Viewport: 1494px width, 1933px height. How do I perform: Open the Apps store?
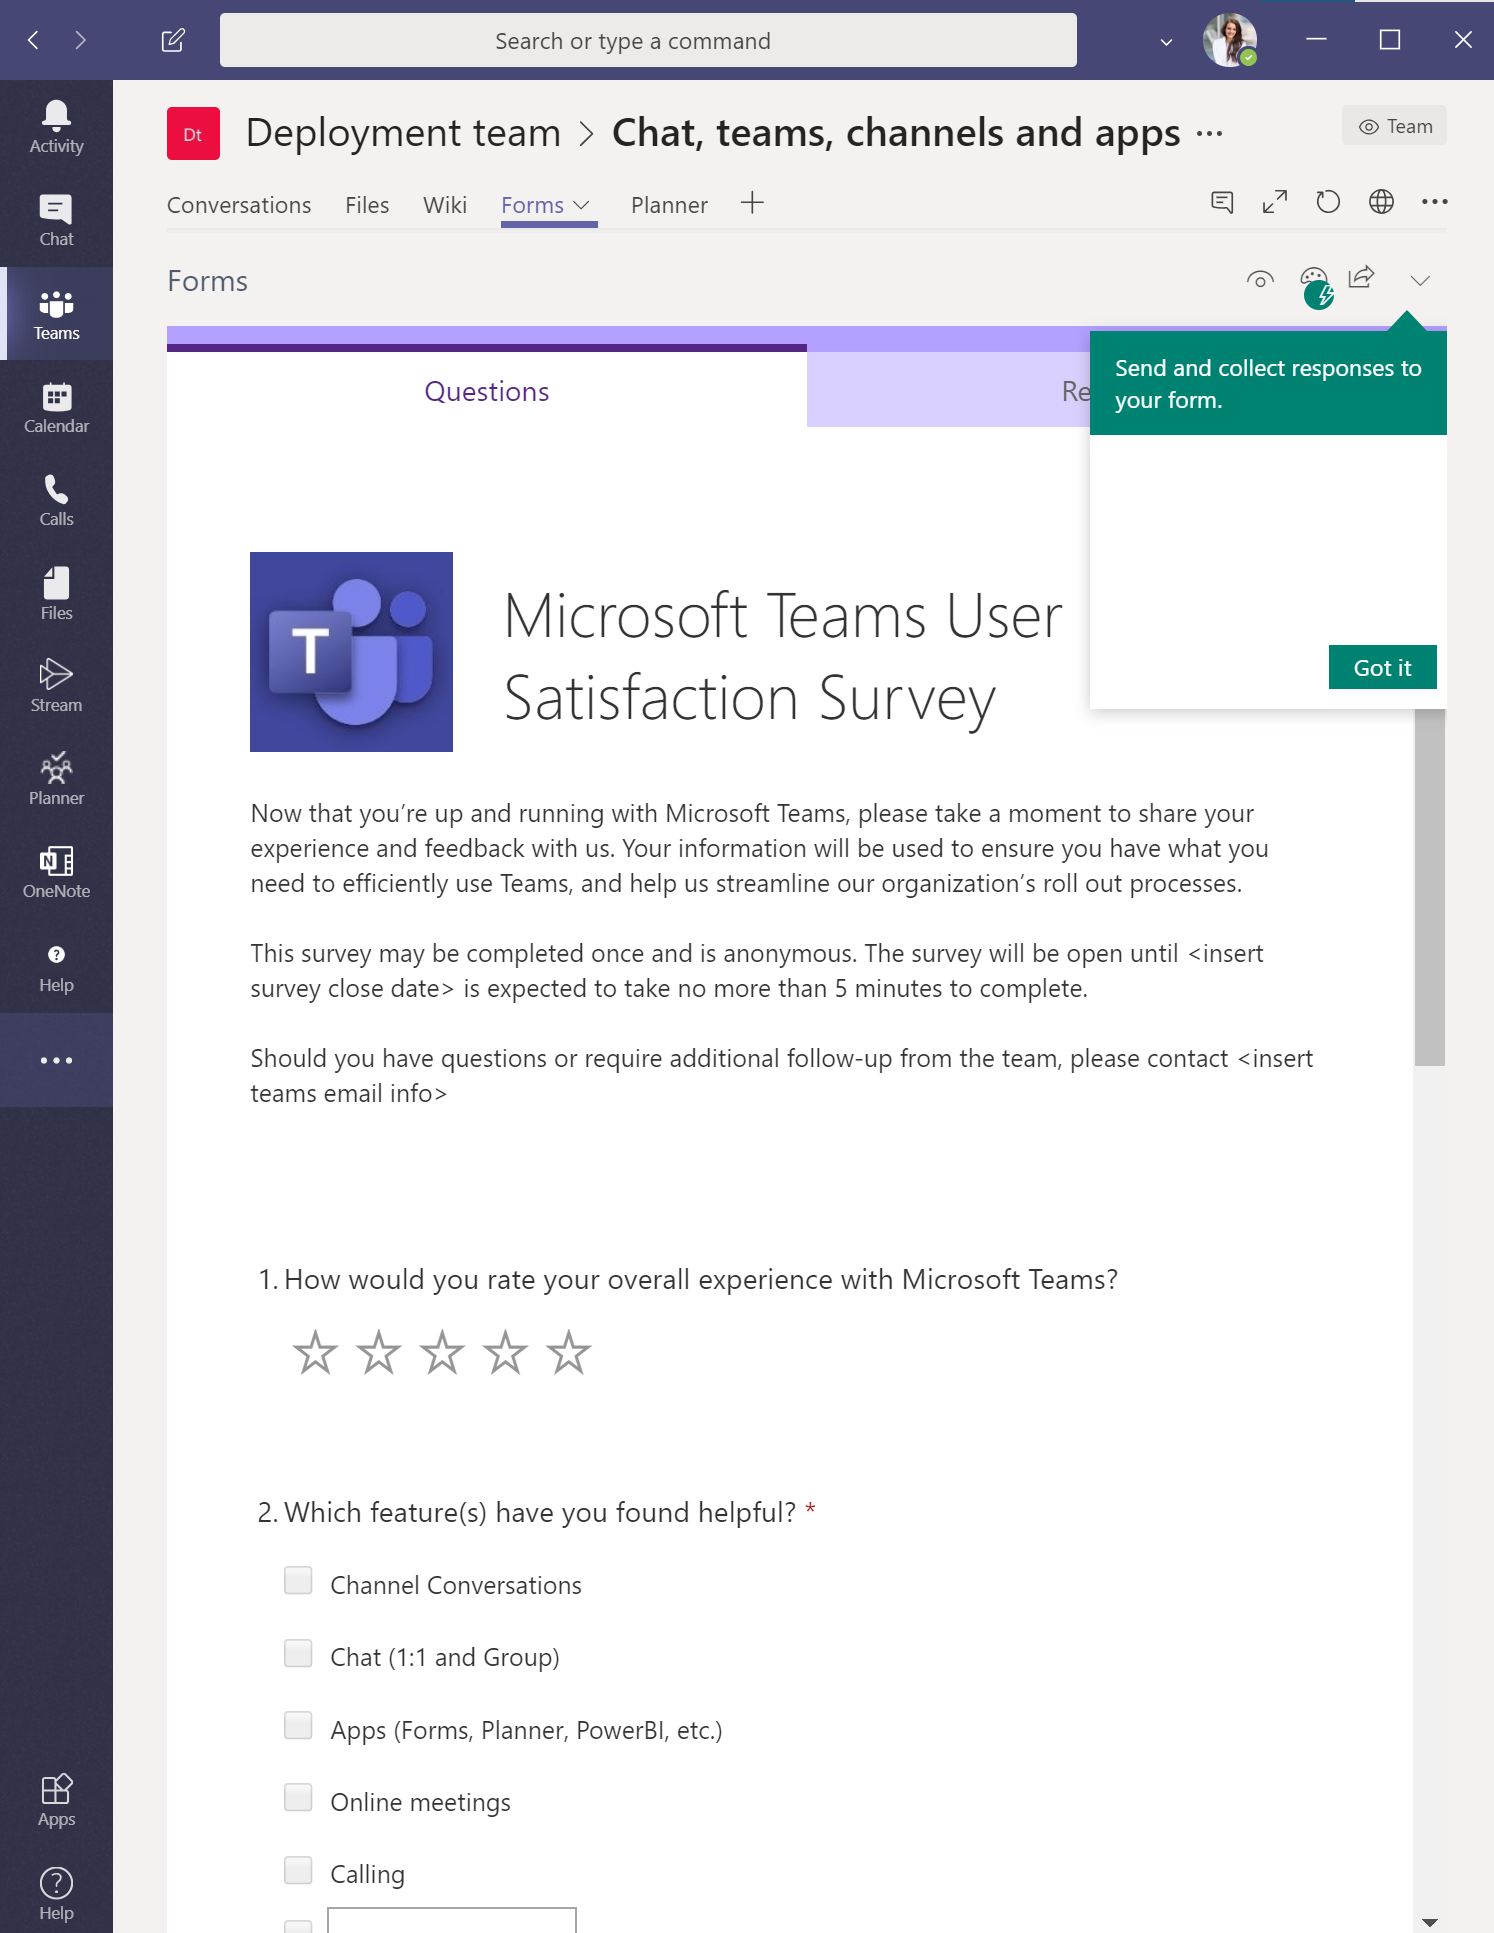point(56,1800)
